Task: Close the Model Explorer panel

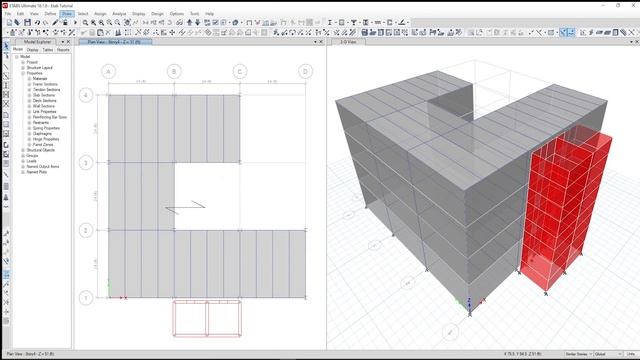Action: [x=68, y=42]
